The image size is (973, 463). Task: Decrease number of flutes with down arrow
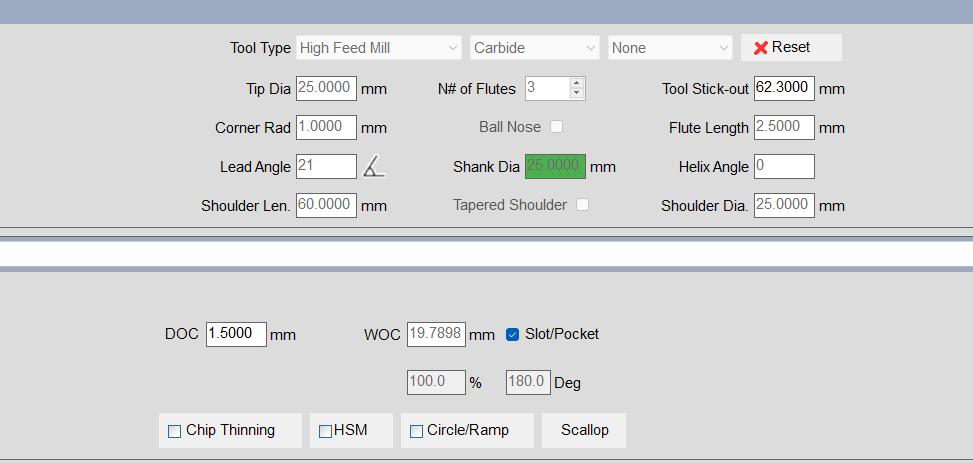576,93
